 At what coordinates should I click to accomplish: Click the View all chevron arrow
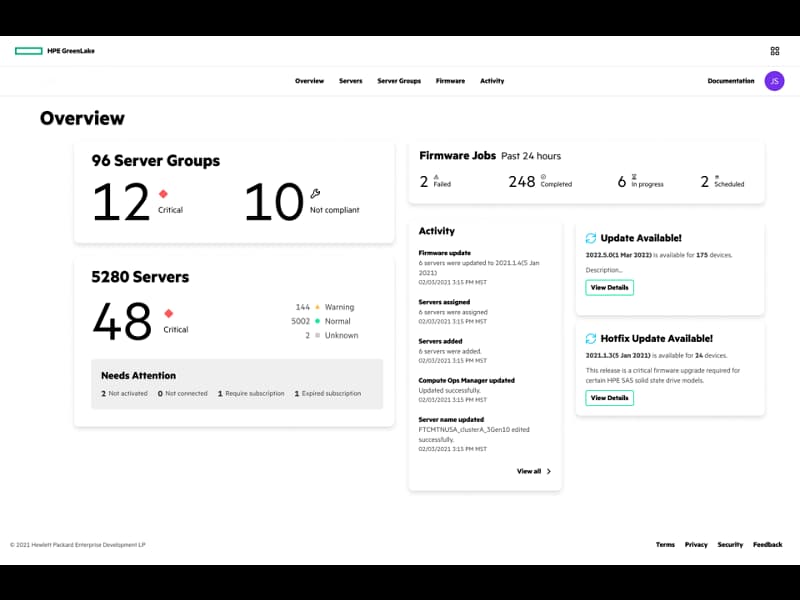pyautogui.click(x=549, y=471)
